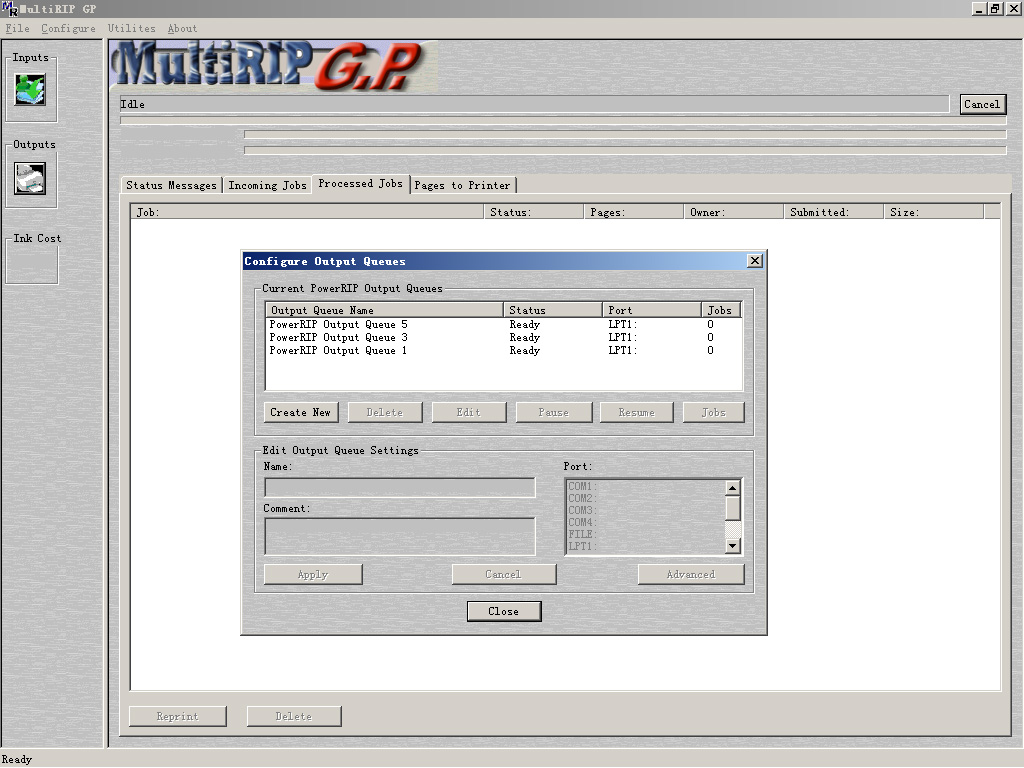Click the Advanced button
1024x768 pixels.
coord(691,574)
